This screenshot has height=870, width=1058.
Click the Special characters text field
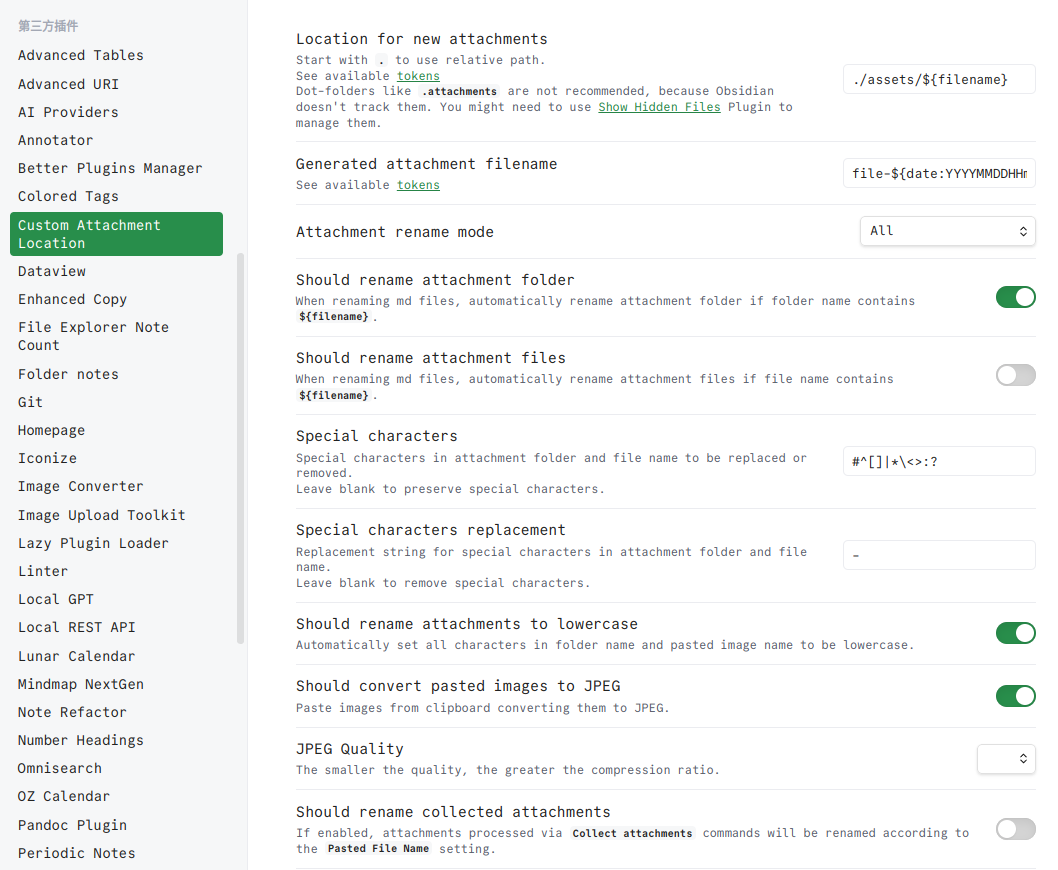(x=939, y=461)
